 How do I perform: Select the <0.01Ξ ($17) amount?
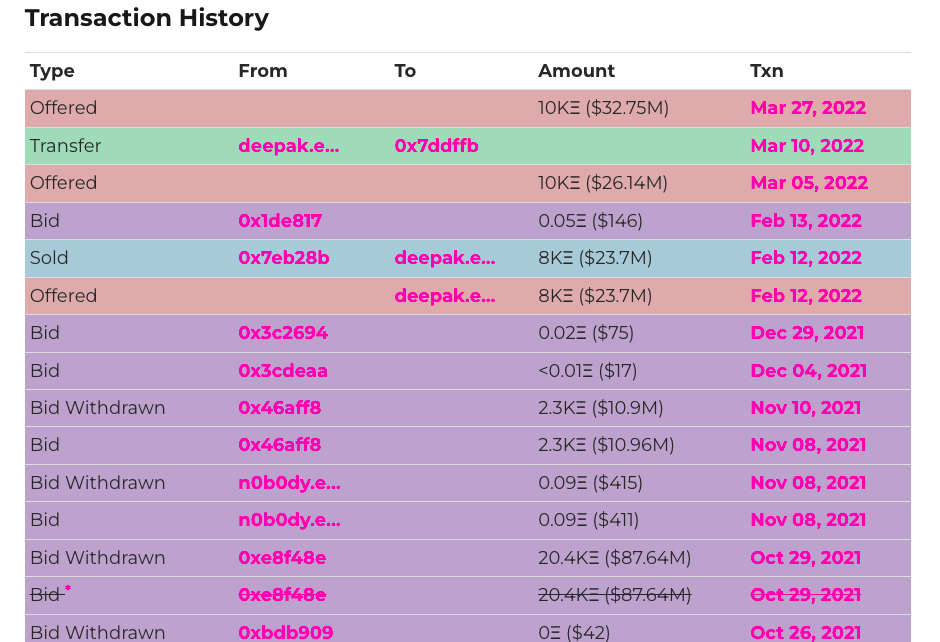(x=588, y=370)
